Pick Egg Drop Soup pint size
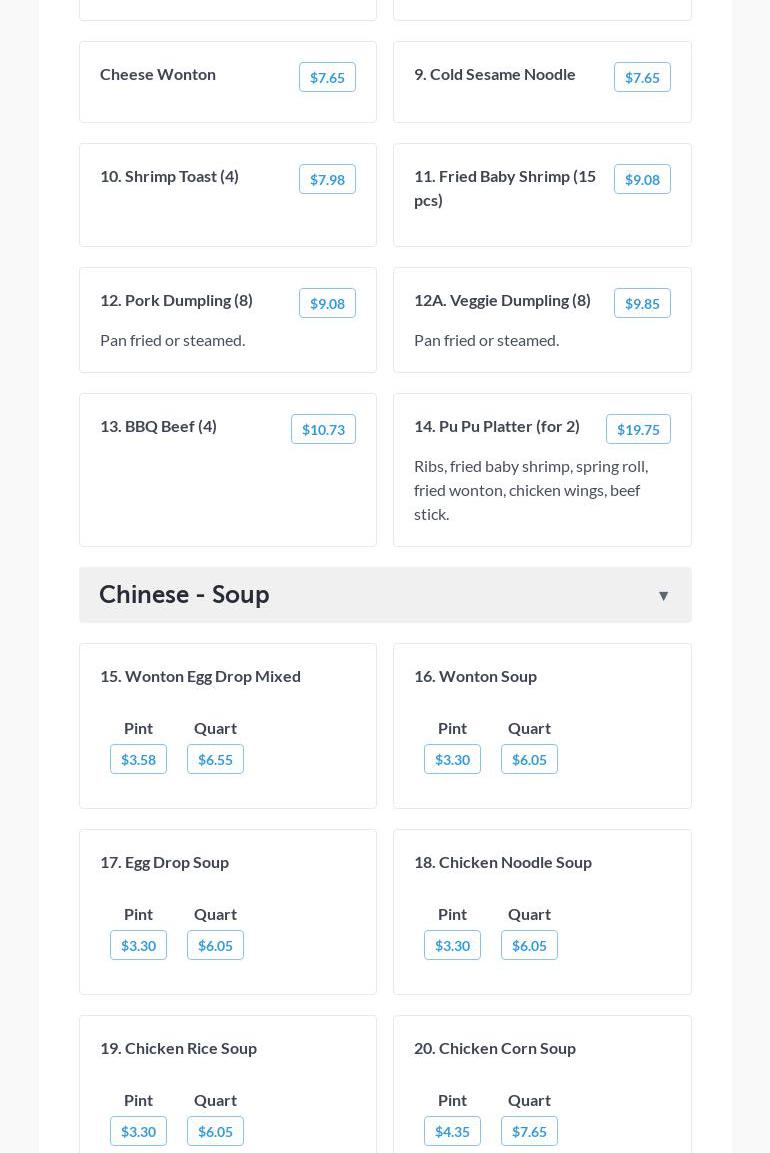This screenshot has height=1153, width=770. coord(138,946)
